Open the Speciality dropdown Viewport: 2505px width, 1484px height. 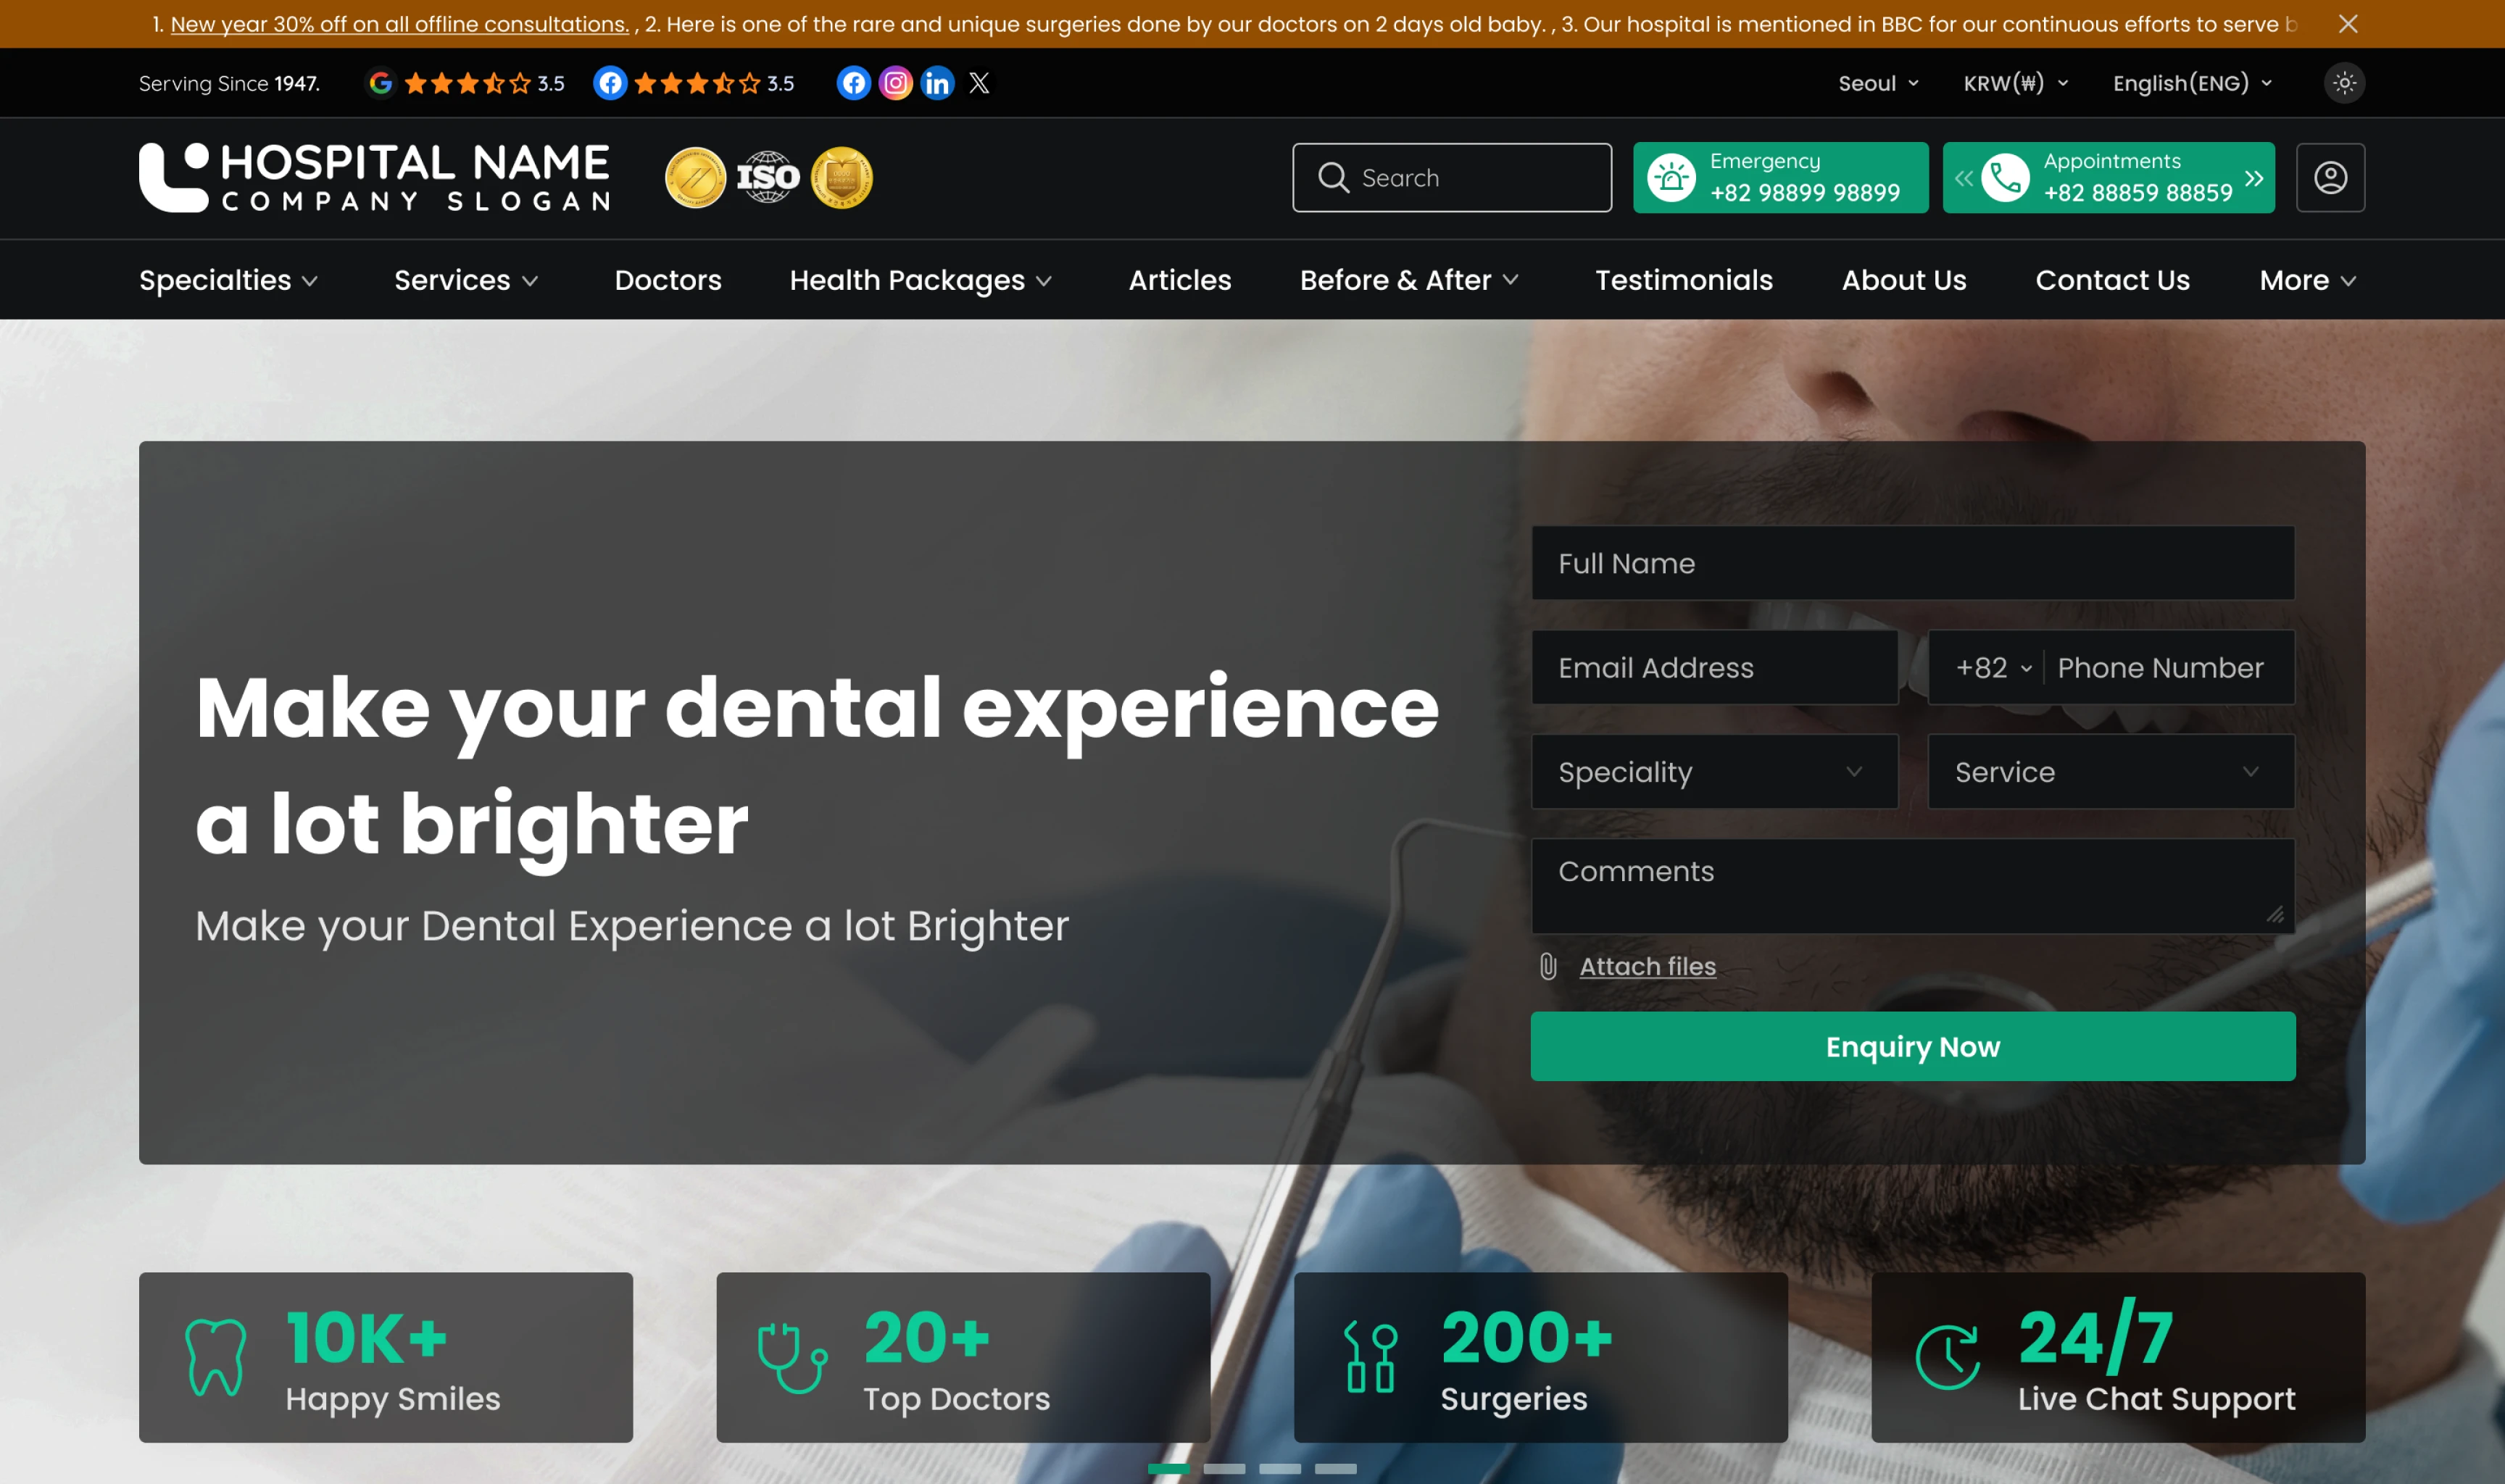(1714, 771)
